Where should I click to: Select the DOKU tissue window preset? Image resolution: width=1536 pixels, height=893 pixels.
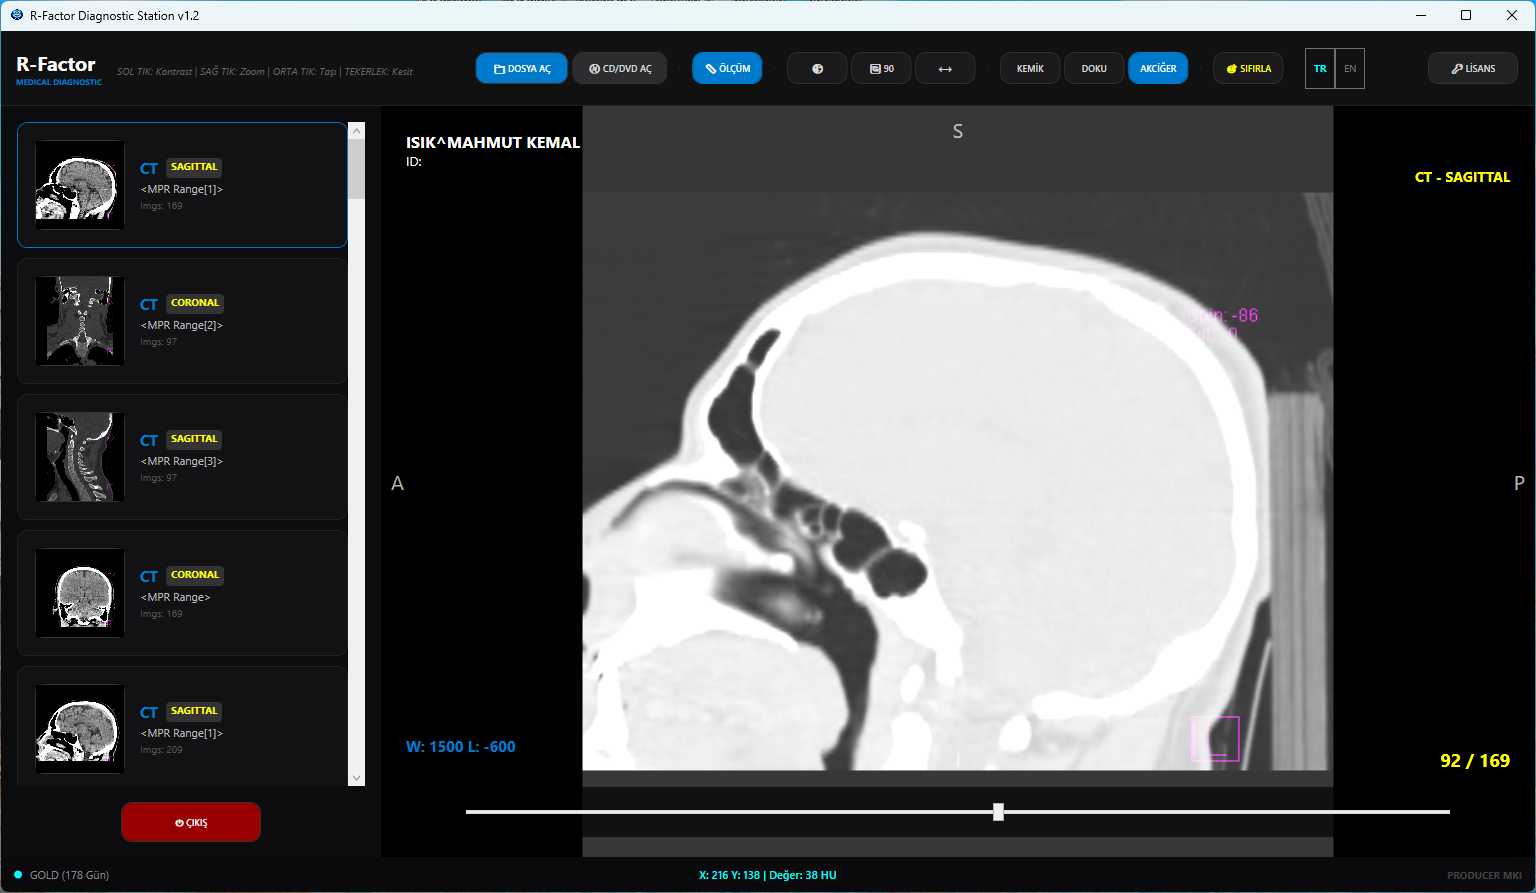tap(1094, 69)
